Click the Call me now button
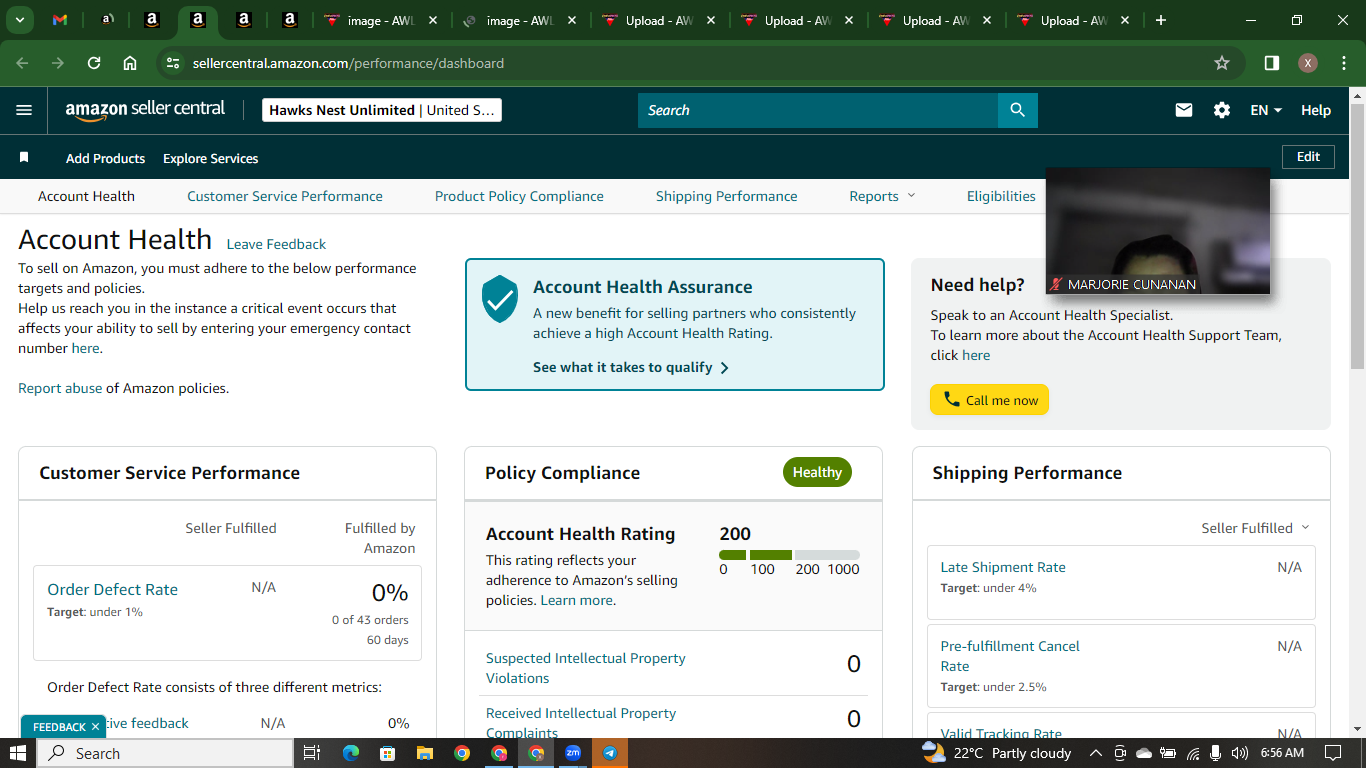 pos(989,400)
